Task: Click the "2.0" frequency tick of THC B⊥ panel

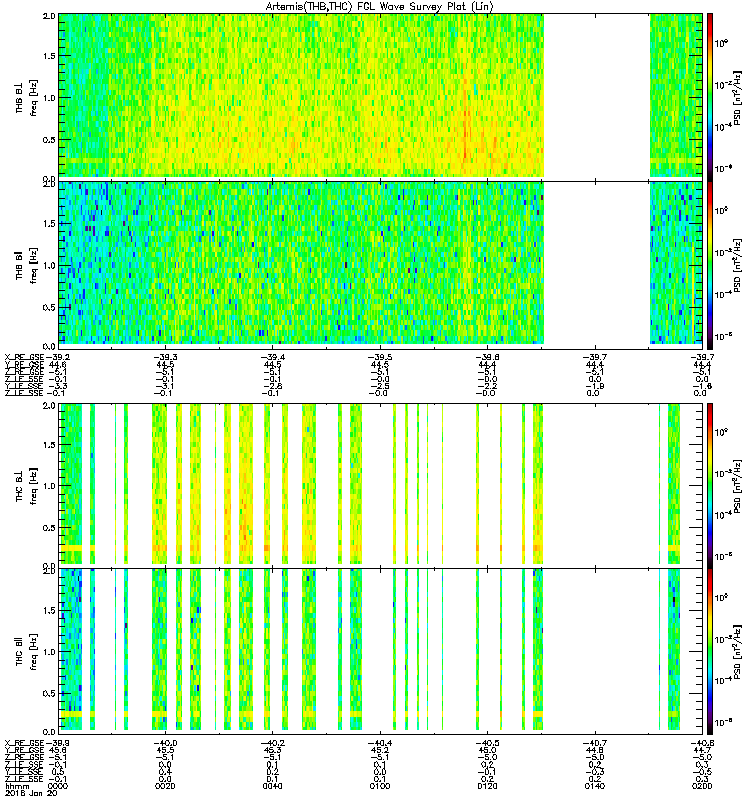Action: coord(49,406)
